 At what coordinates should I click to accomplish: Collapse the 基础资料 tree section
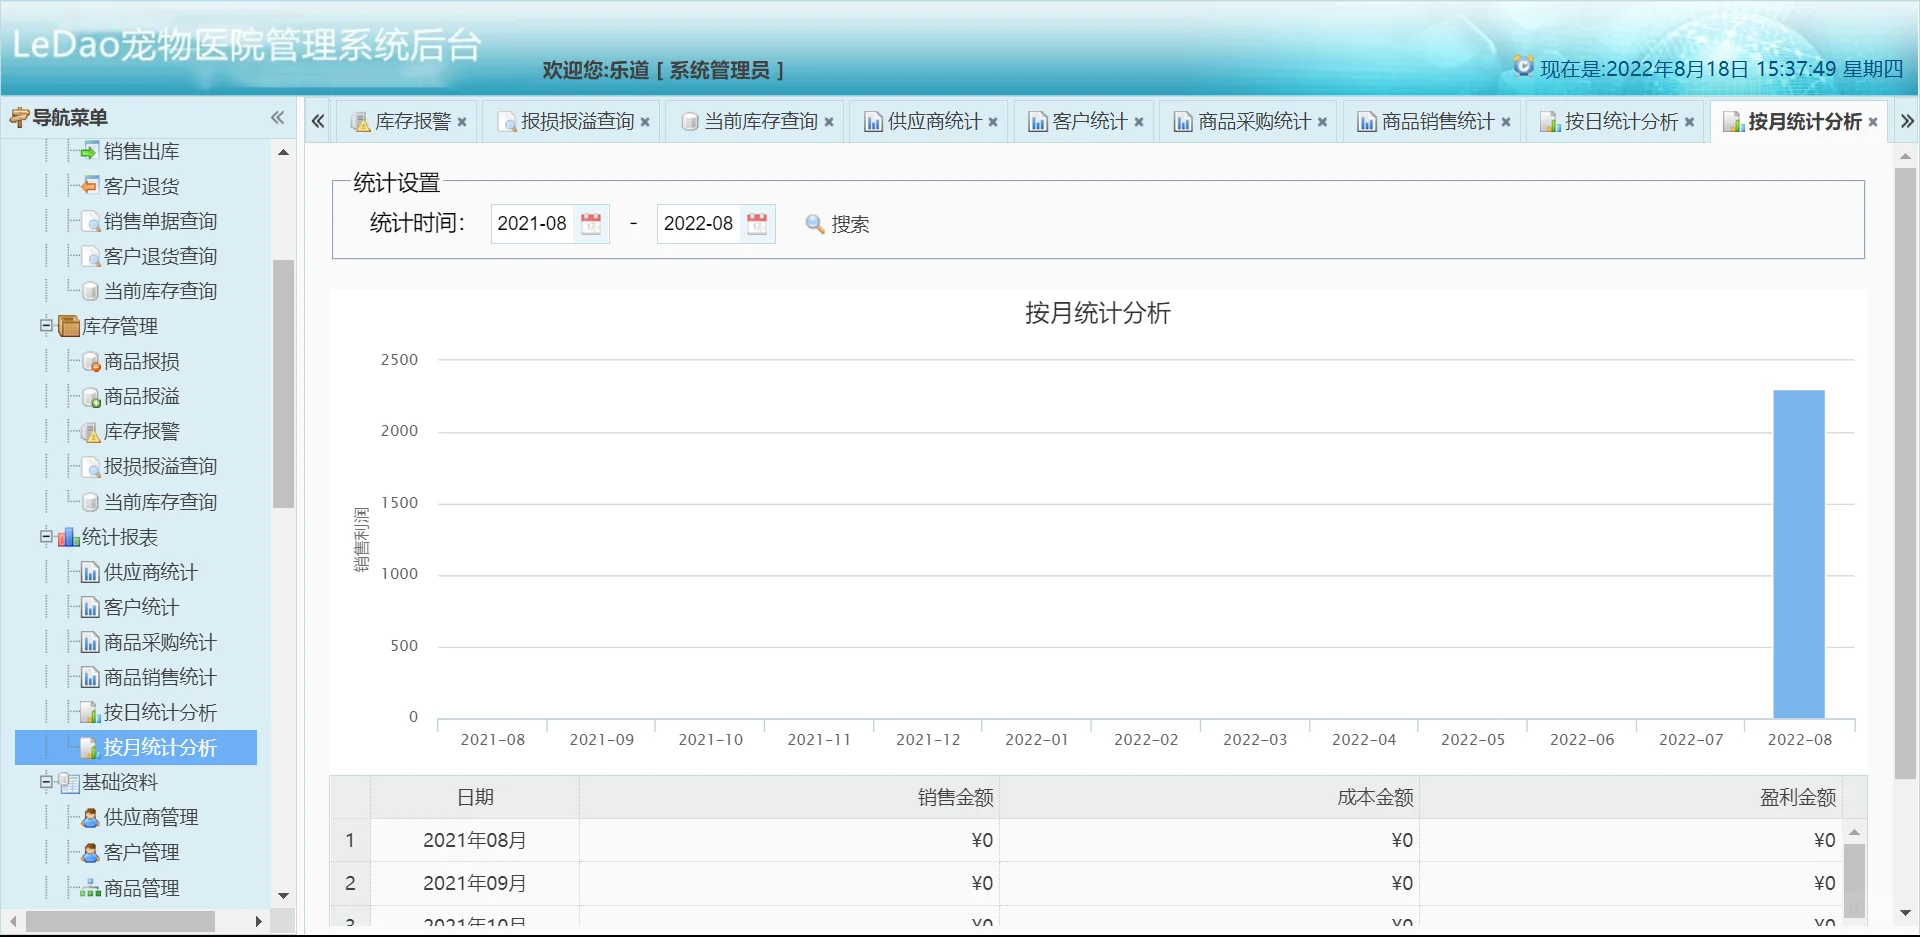[x=45, y=782]
